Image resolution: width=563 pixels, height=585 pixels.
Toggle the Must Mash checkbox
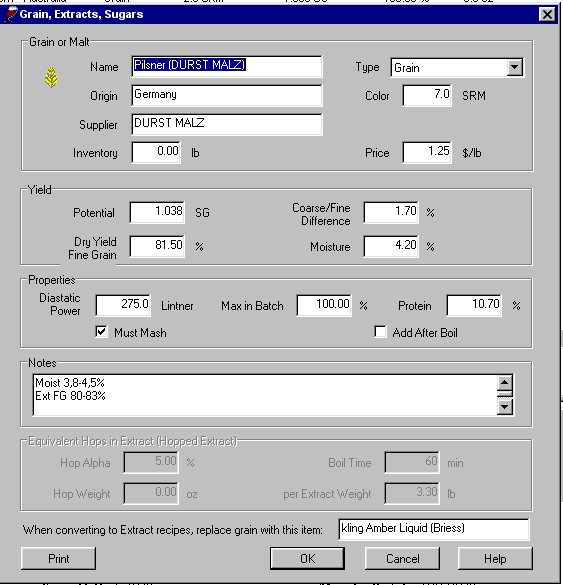101,331
